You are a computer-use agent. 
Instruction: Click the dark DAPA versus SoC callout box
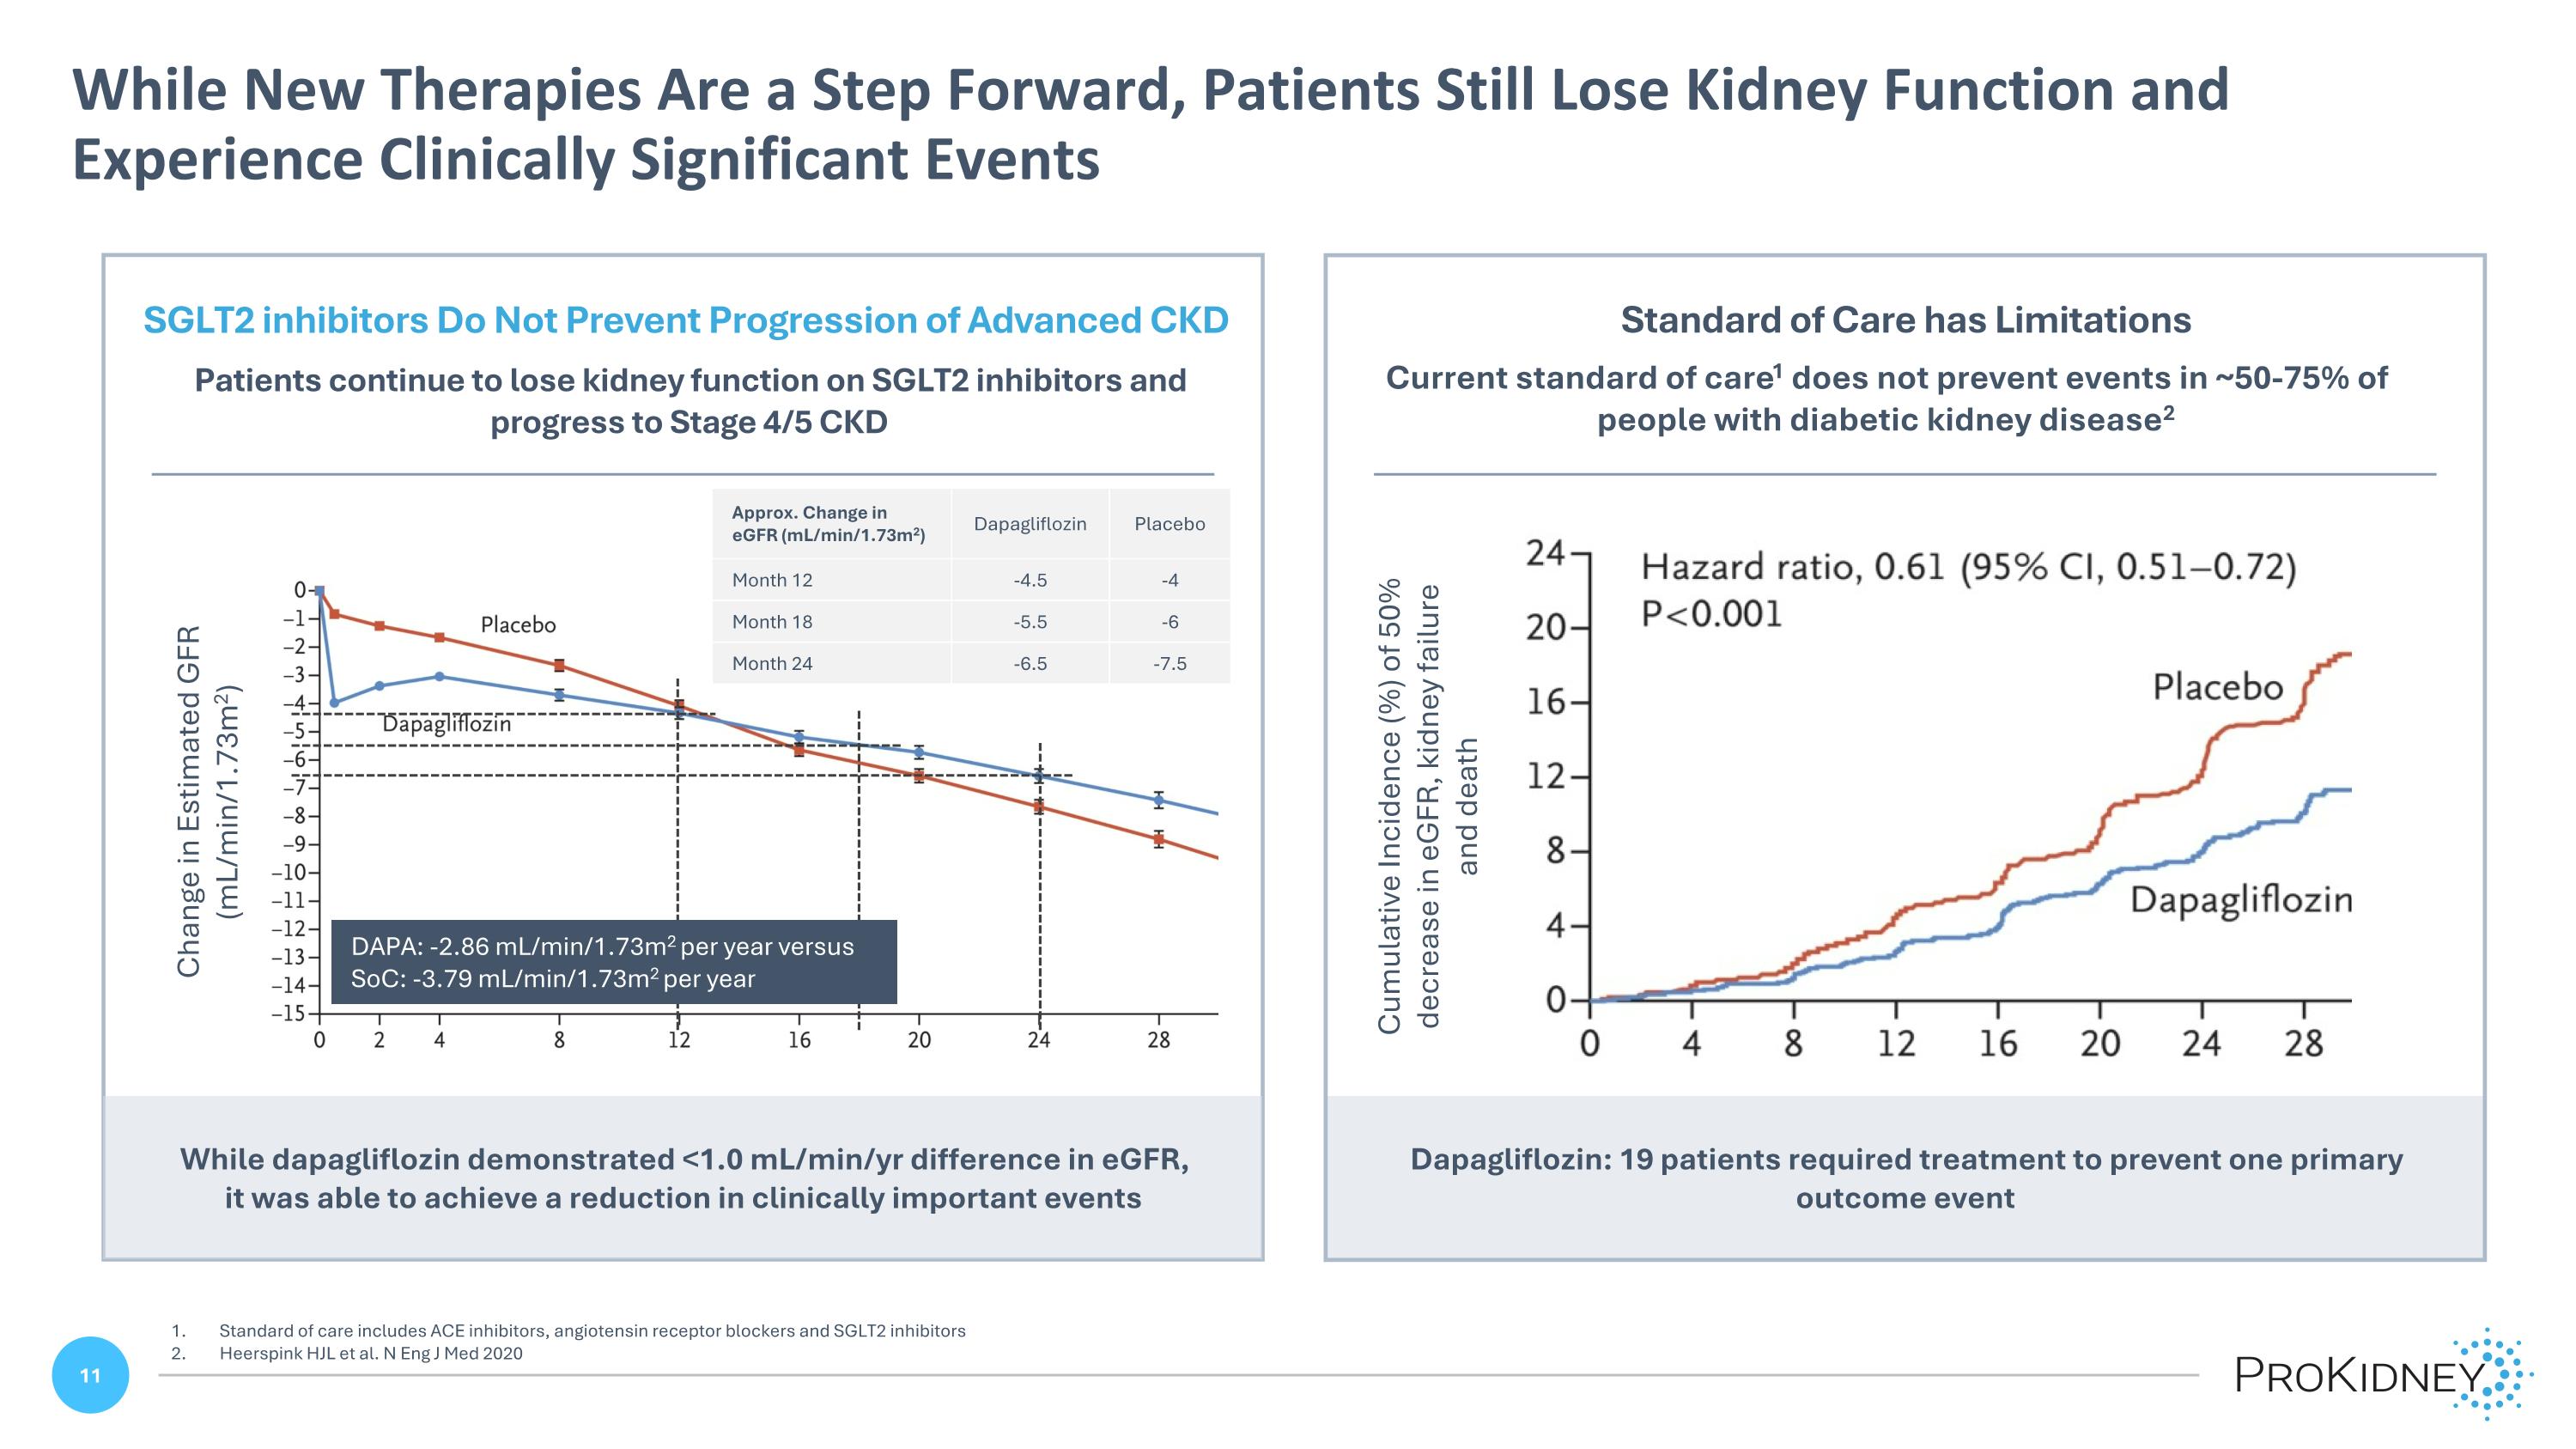613,962
